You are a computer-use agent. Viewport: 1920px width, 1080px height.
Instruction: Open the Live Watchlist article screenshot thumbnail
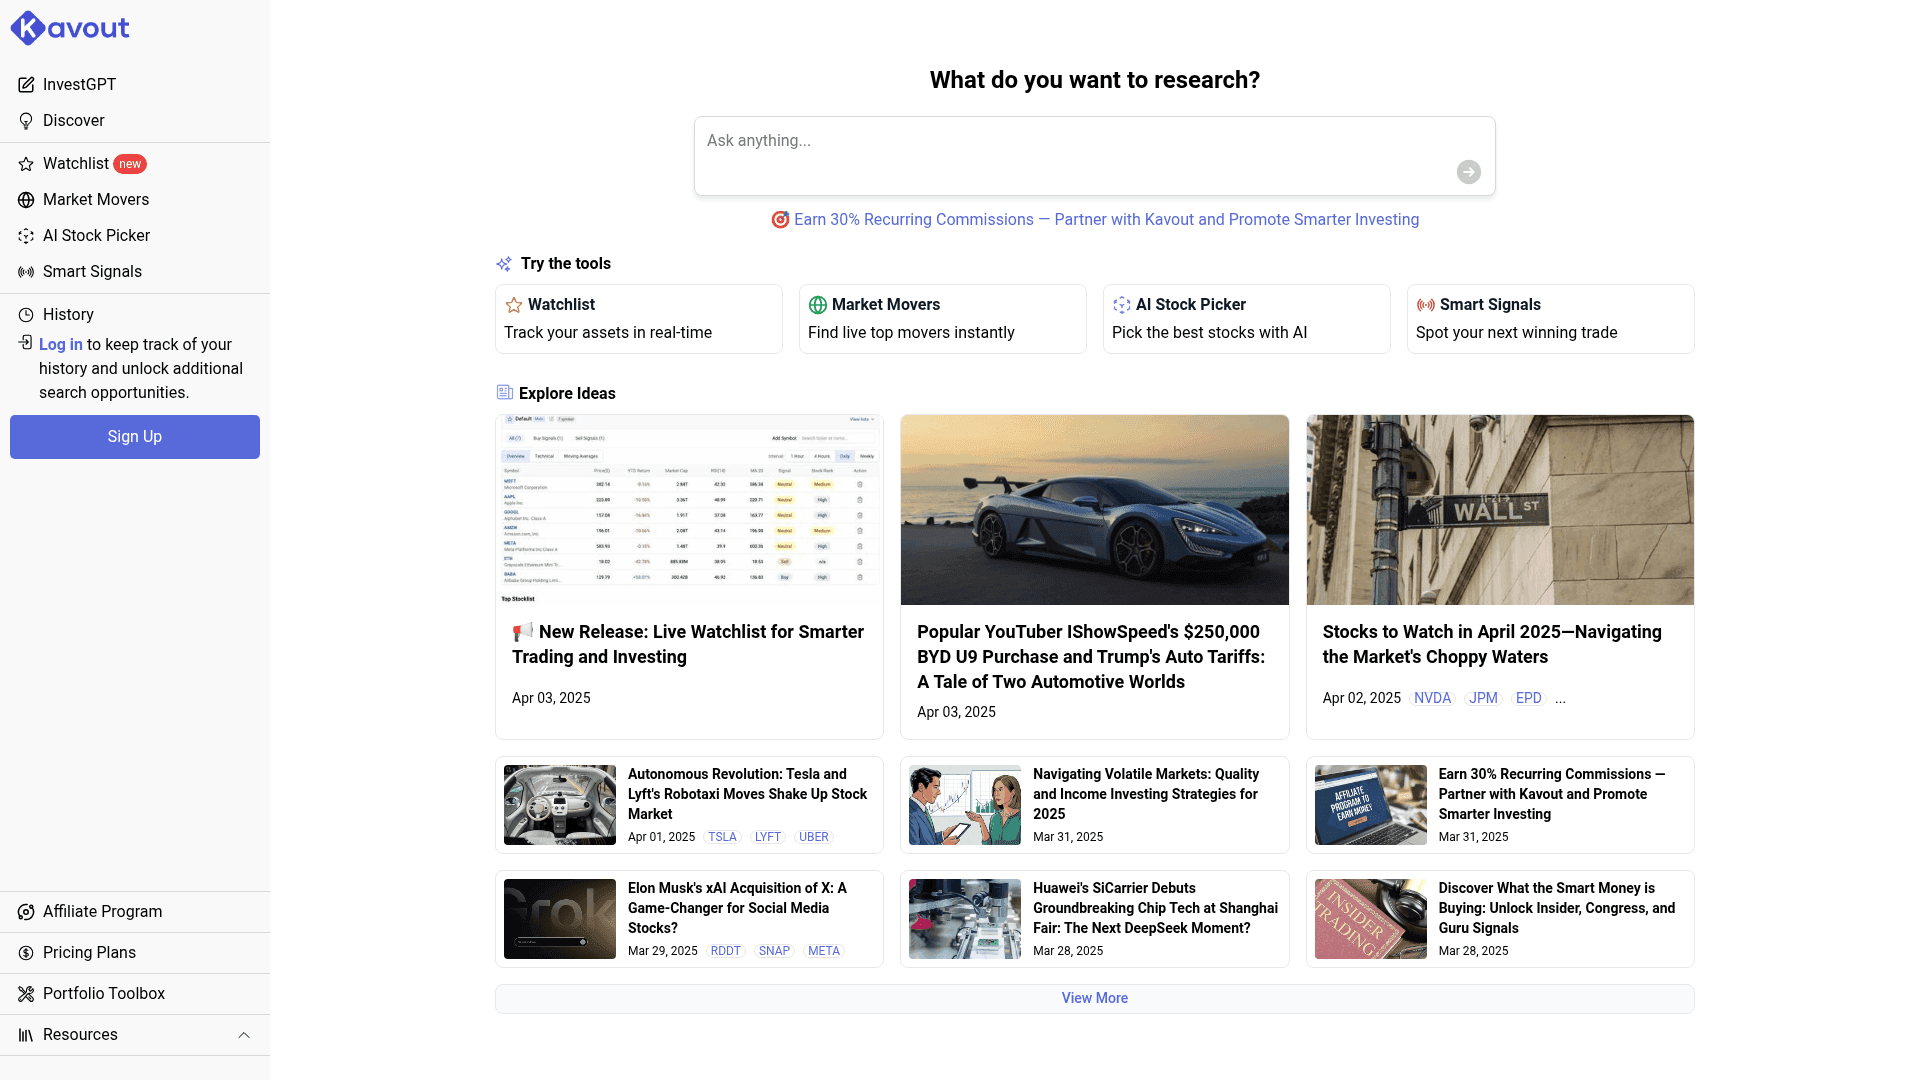(x=690, y=510)
